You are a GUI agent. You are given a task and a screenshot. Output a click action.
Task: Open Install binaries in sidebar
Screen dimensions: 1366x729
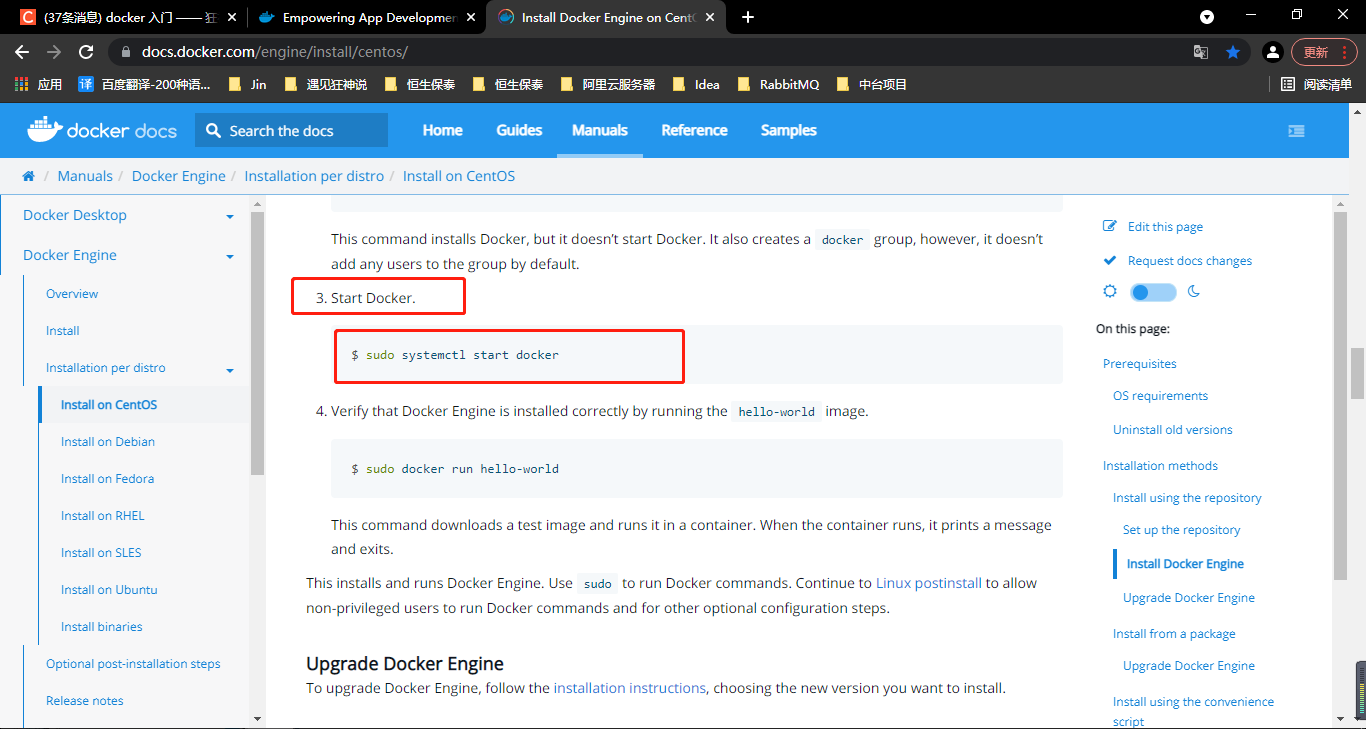[101, 627]
